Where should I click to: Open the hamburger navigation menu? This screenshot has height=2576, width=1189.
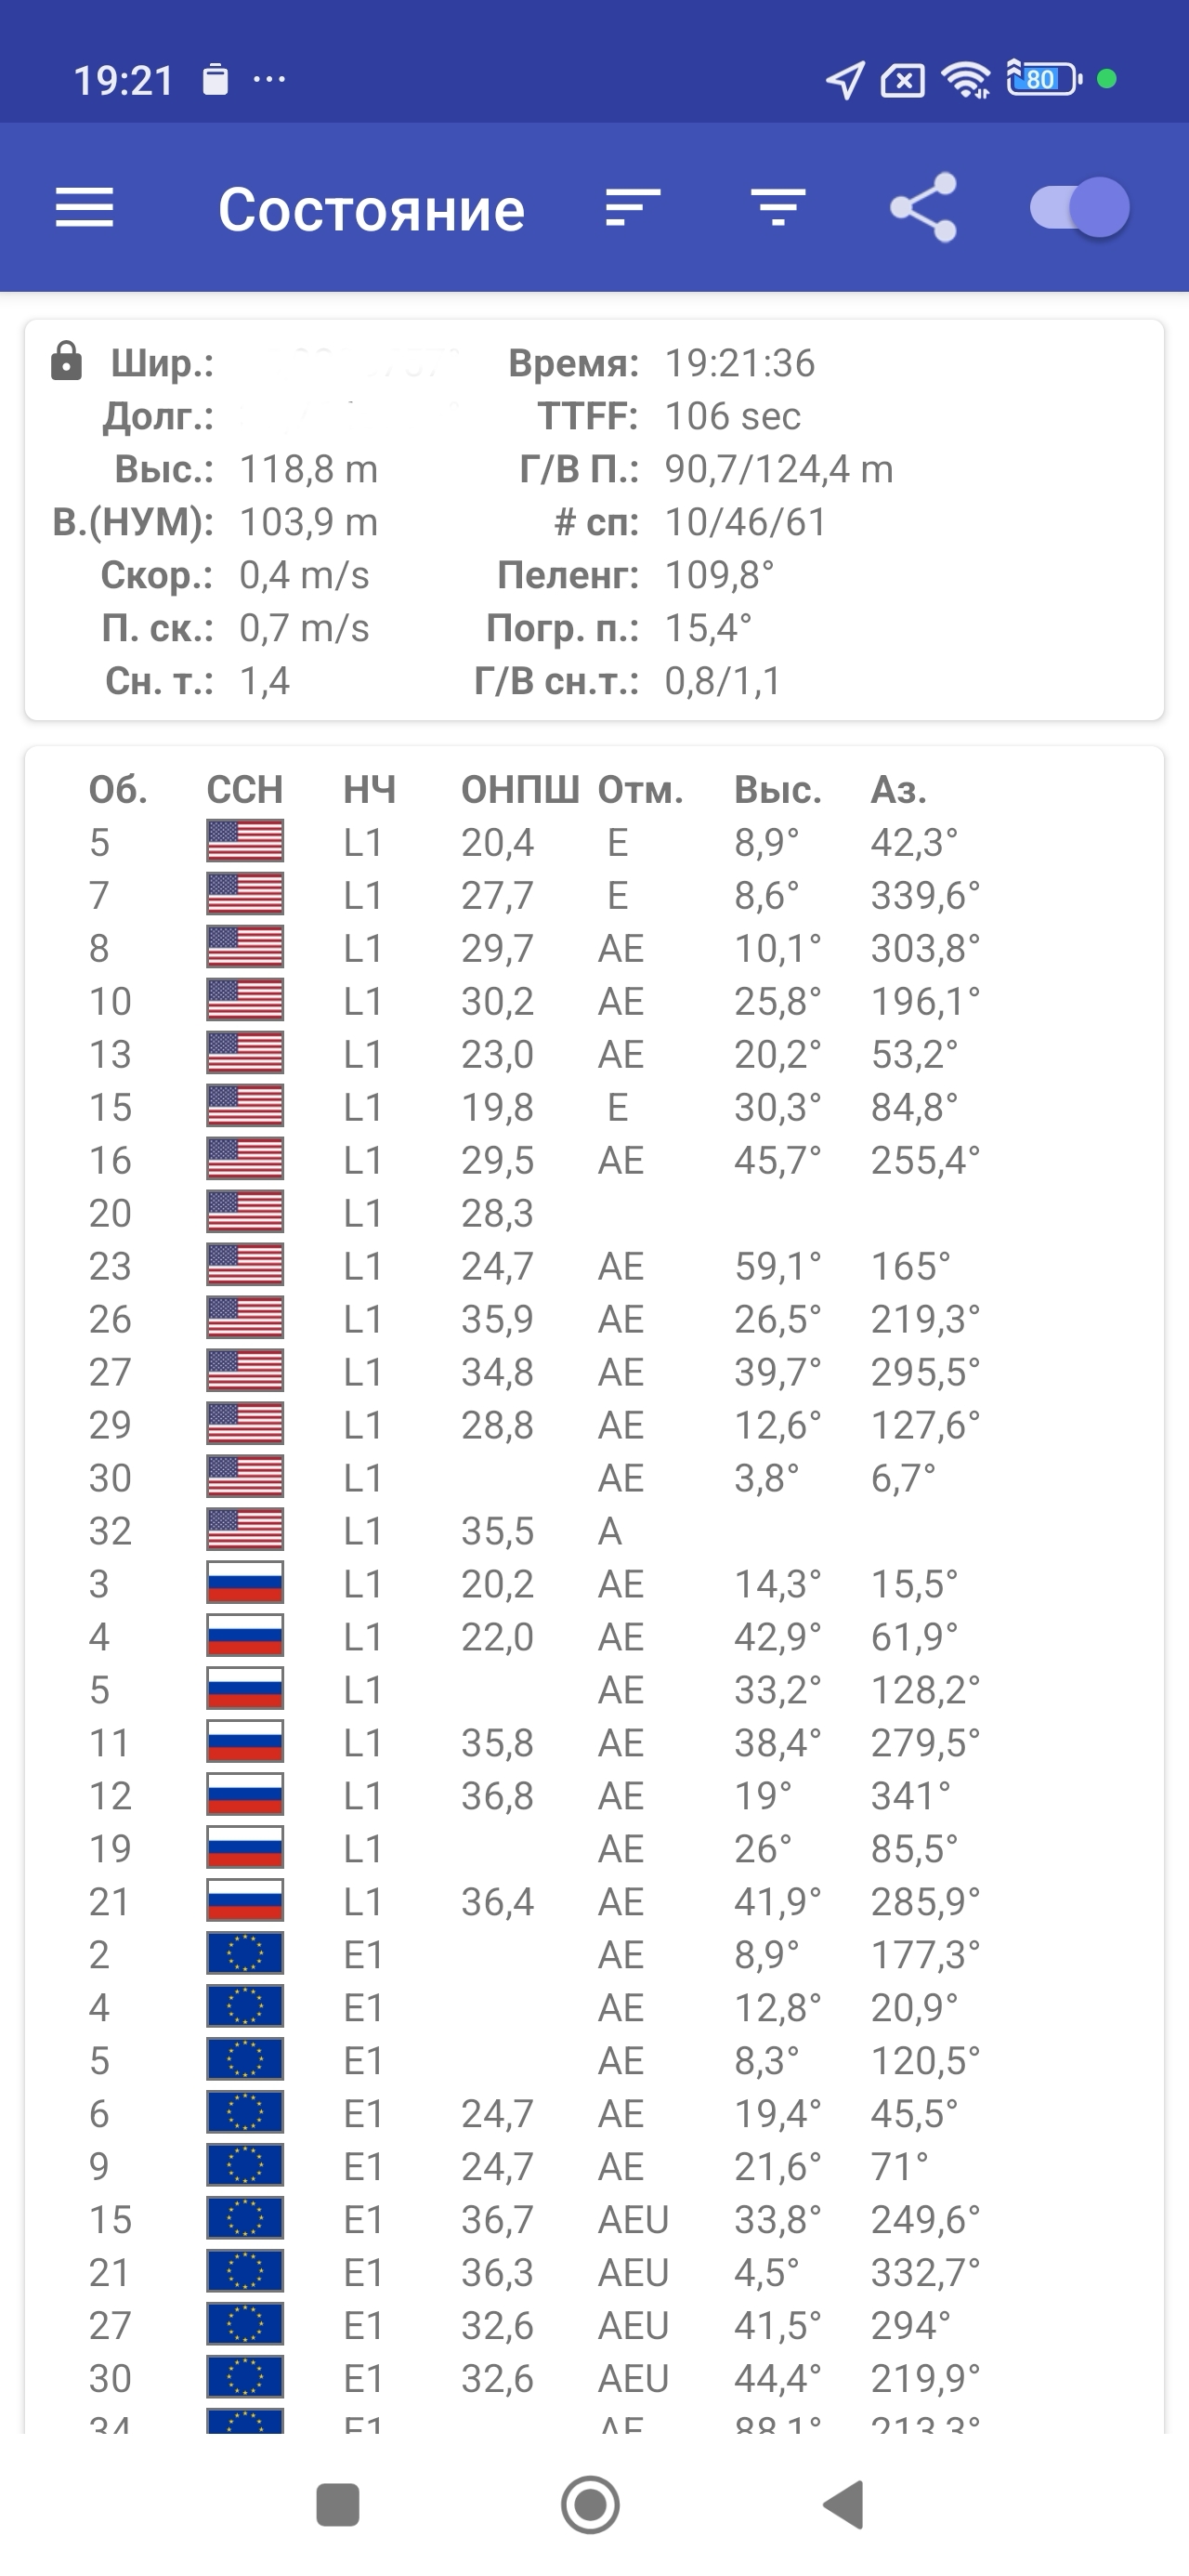tap(84, 208)
